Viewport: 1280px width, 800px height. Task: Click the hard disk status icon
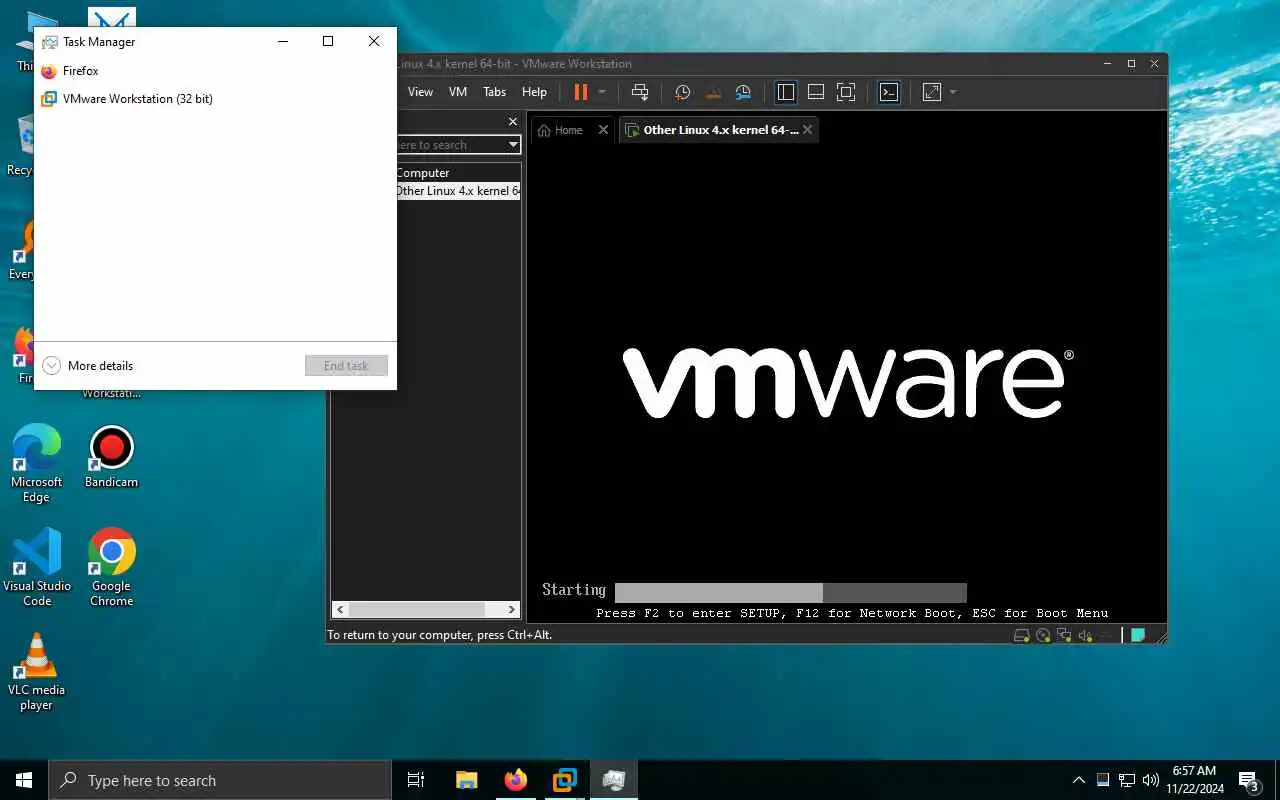(1022, 635)
